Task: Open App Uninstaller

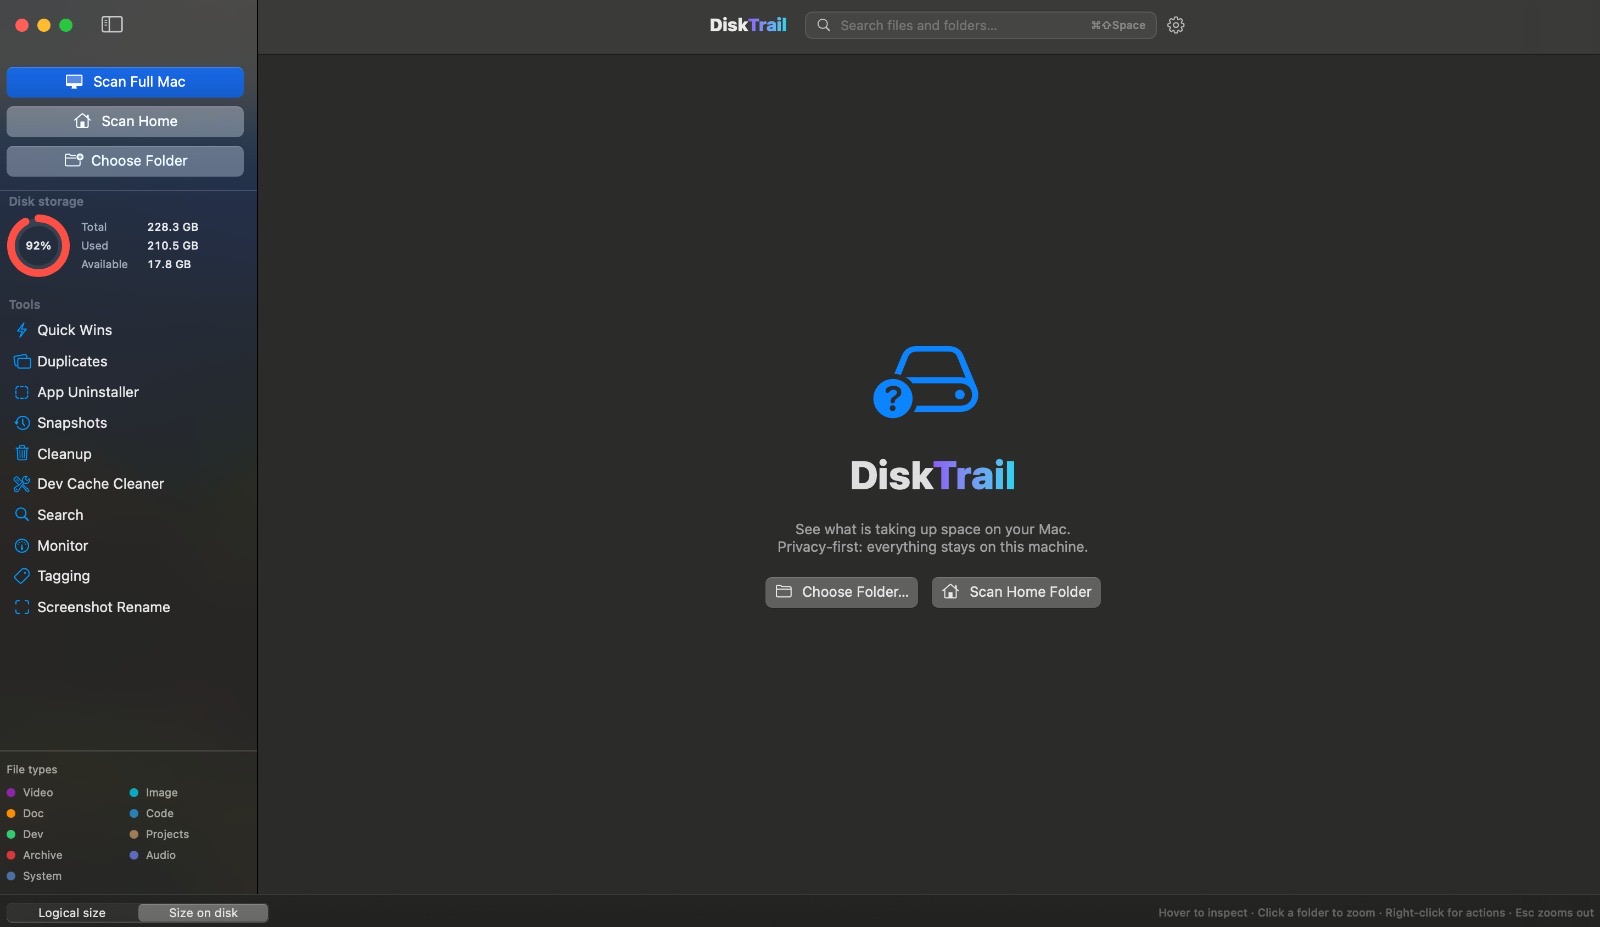Action: [88, 392]
